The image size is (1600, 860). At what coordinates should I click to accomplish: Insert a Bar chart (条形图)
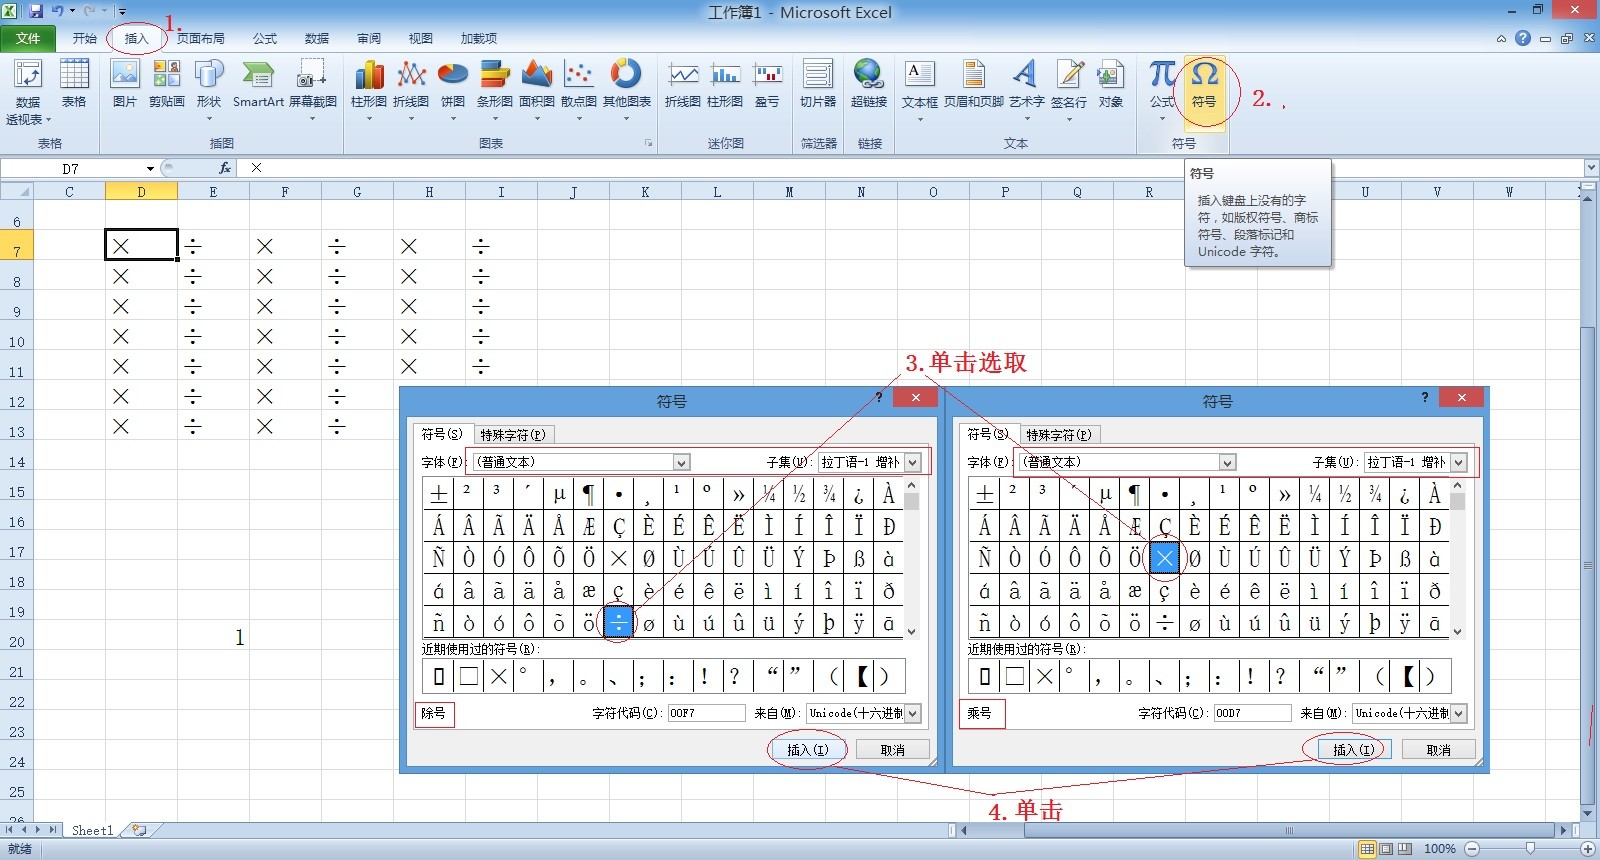point(495,90)
